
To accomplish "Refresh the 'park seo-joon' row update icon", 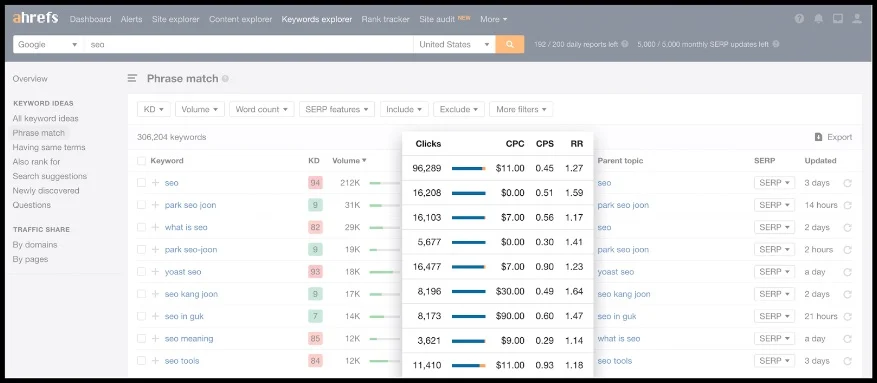I will tap(847, 250).
